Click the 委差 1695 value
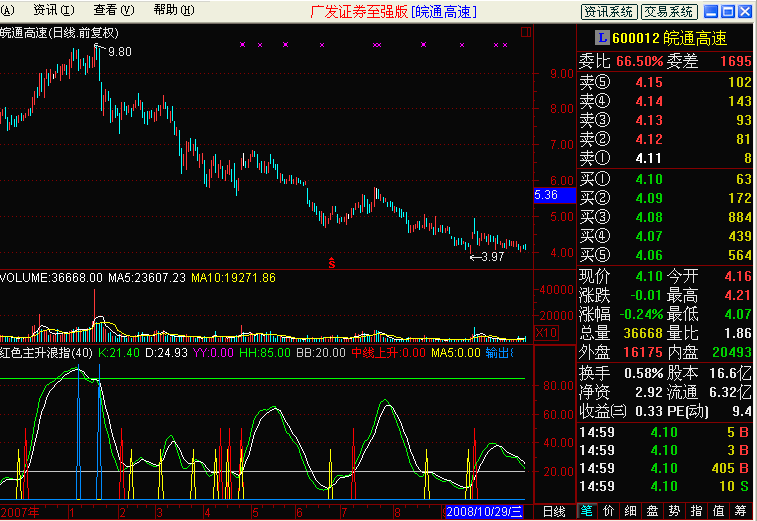Screen dimensions: 757x521 [736, 61]
